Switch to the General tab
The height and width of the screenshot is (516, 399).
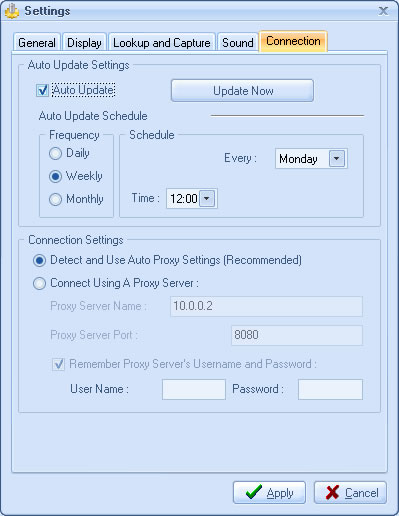click(37, 42)
